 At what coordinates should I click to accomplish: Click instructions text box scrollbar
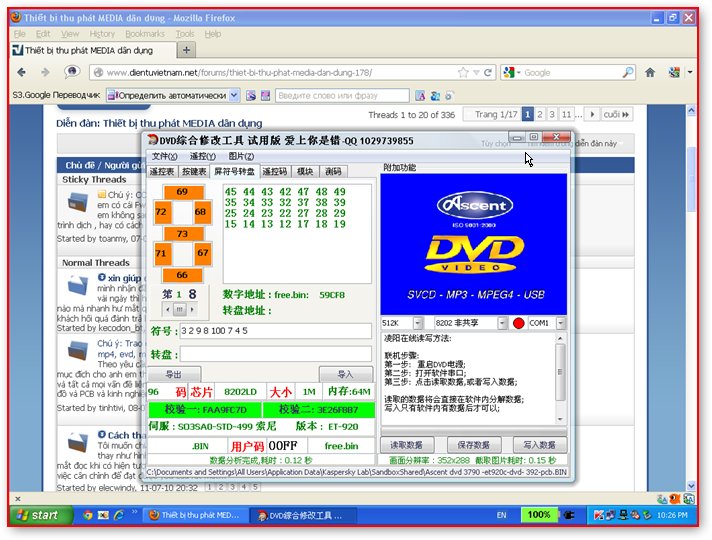tap(560, 377)
